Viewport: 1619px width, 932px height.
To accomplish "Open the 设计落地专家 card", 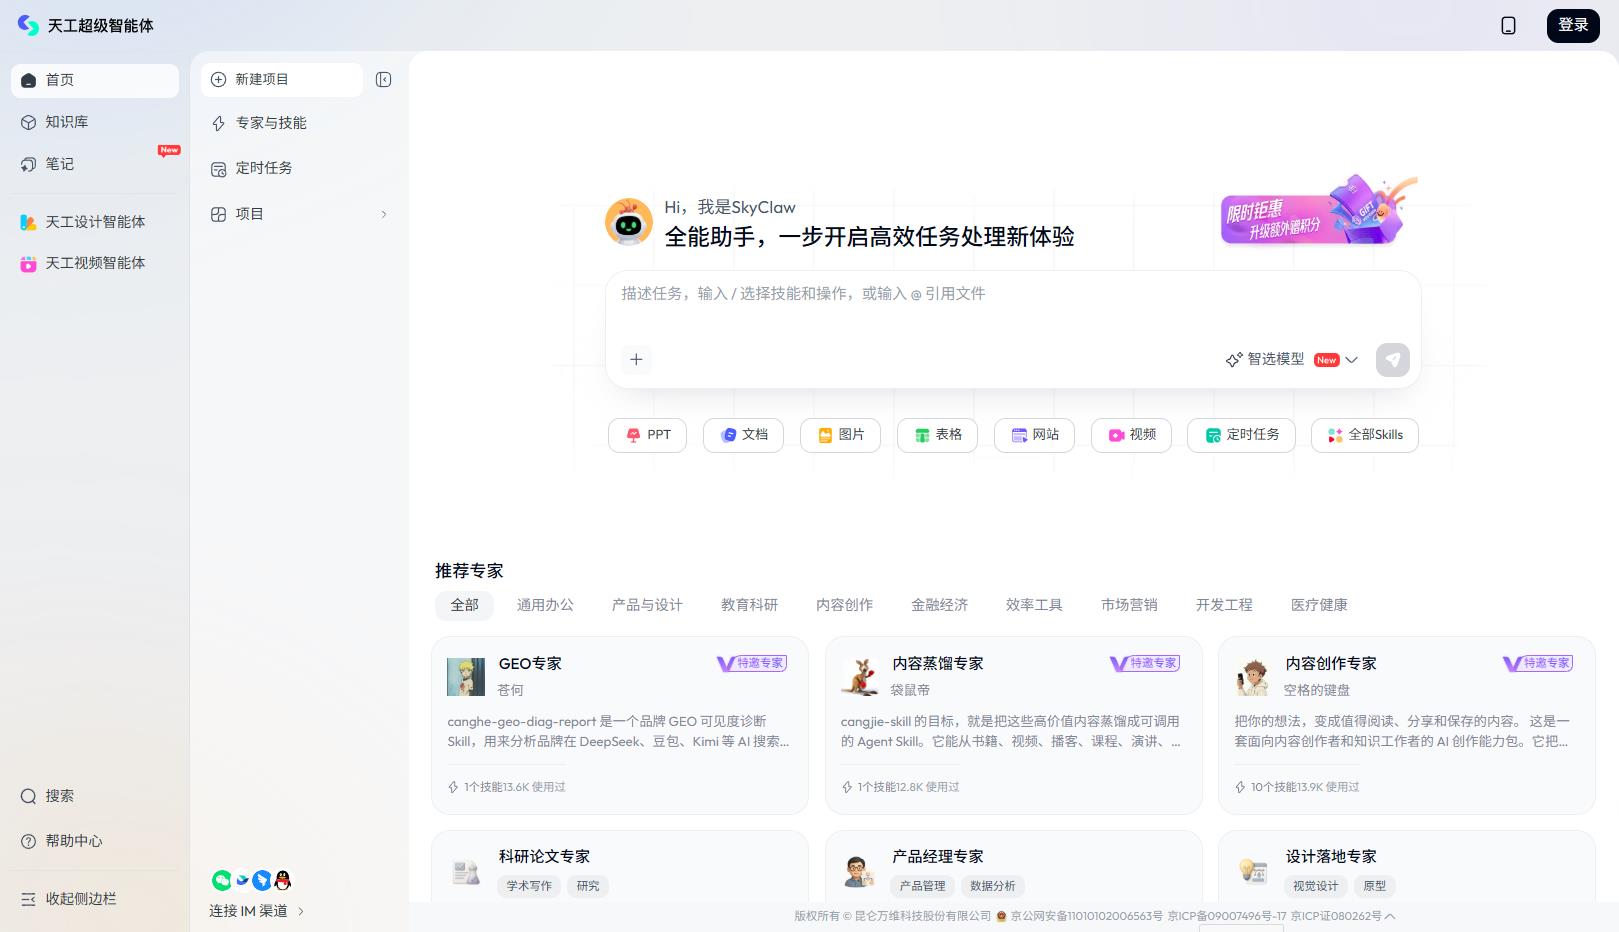I will click(x=1406, y=868).
